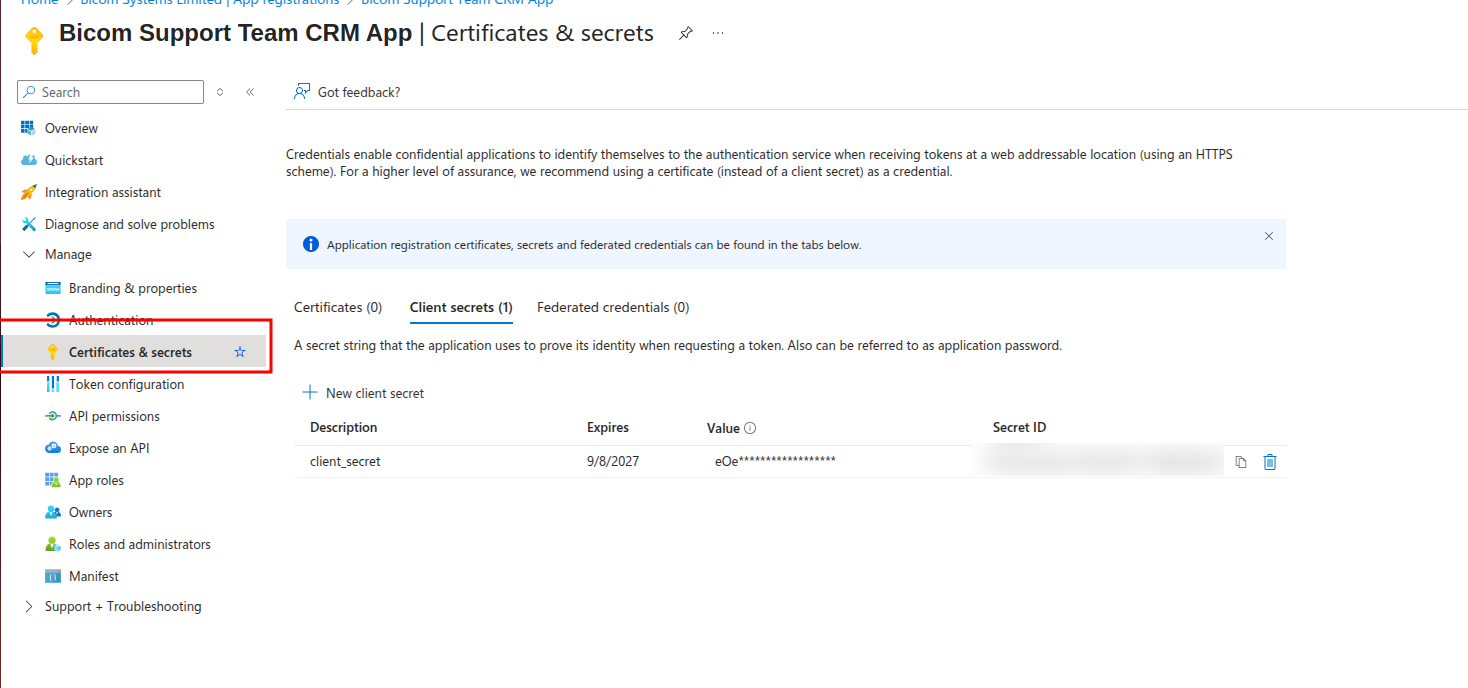Click the Secret ID column header
1468x688 pixels.
point(1019,427)
